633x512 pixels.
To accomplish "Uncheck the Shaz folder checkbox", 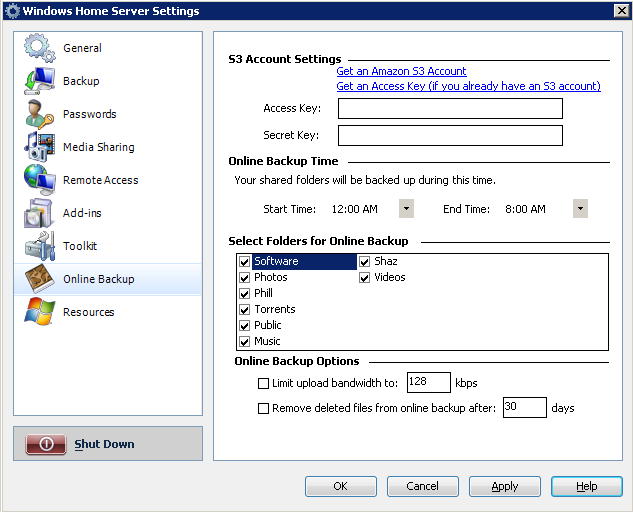I will pyautogui.click(x=365, y=262).
